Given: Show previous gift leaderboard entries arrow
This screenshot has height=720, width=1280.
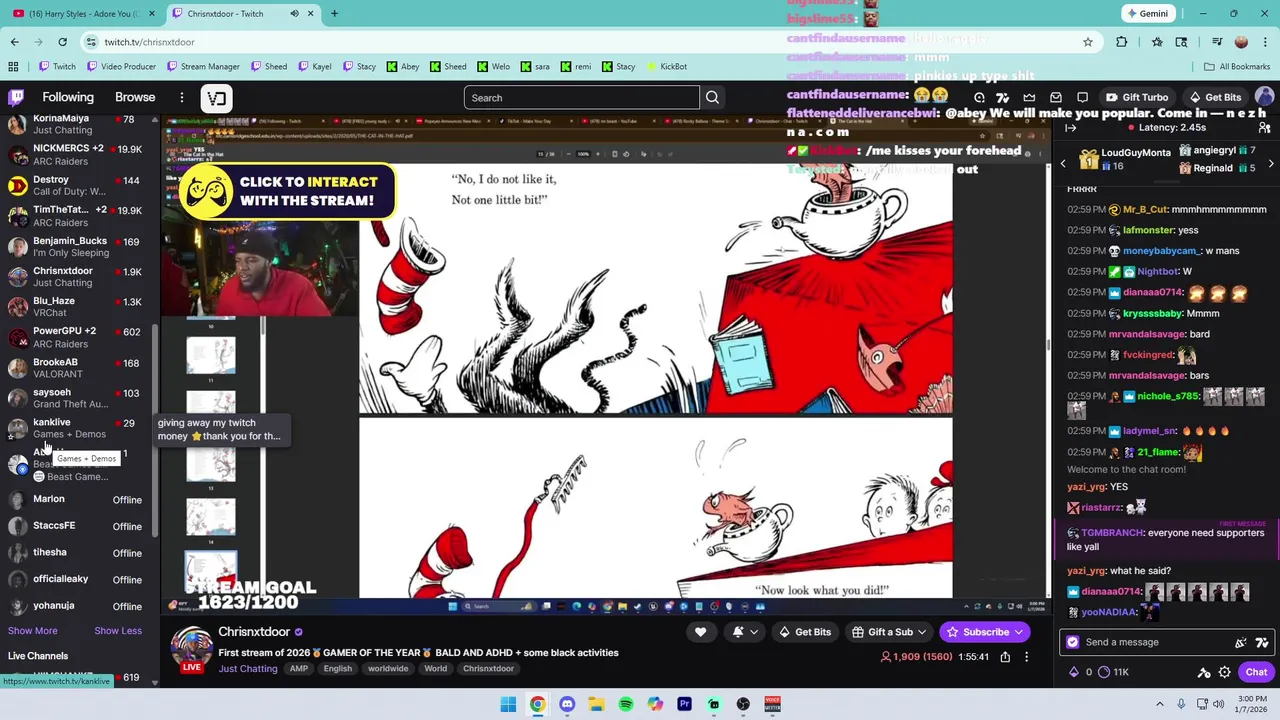Looking at the screenshot, I should click(1063, 163).
